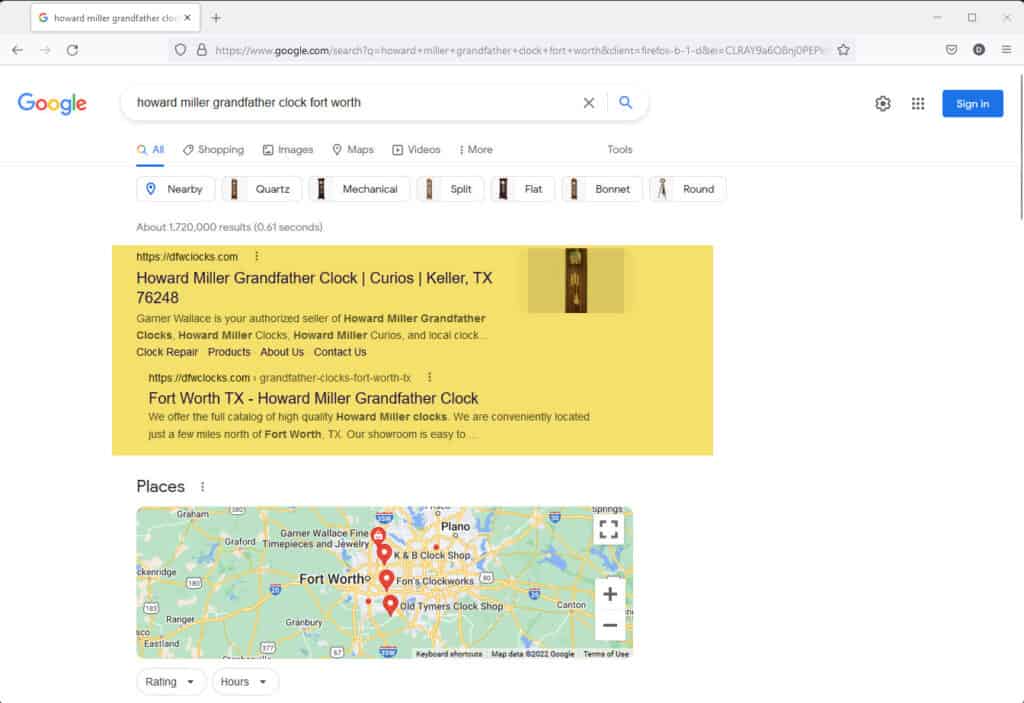The image size is (1024, 703).
Task: Apply the Round filter chip
Action: point(687,189)
